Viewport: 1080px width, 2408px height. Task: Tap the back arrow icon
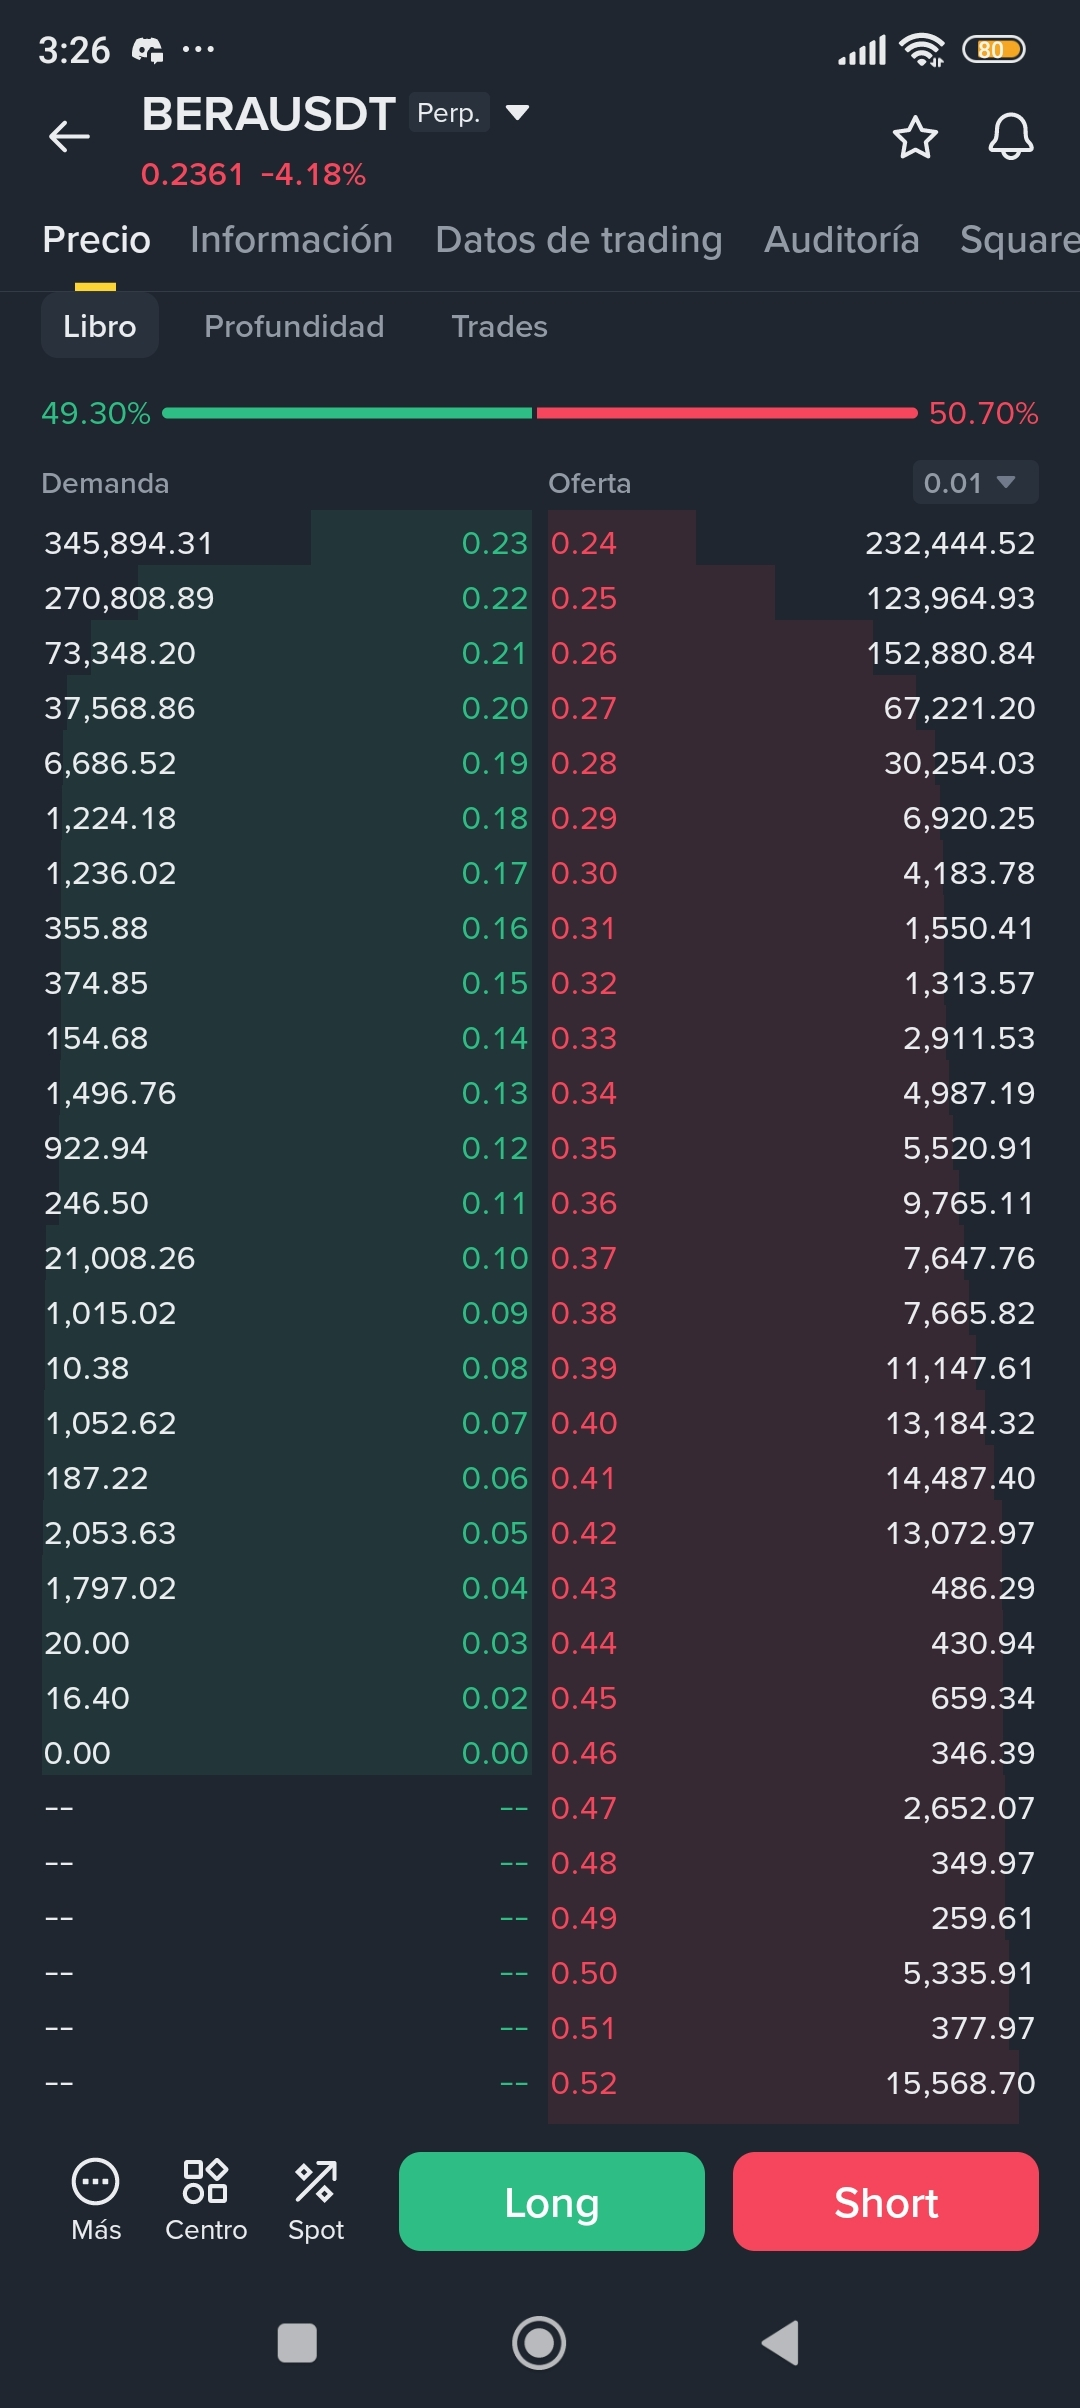point(69,136)
